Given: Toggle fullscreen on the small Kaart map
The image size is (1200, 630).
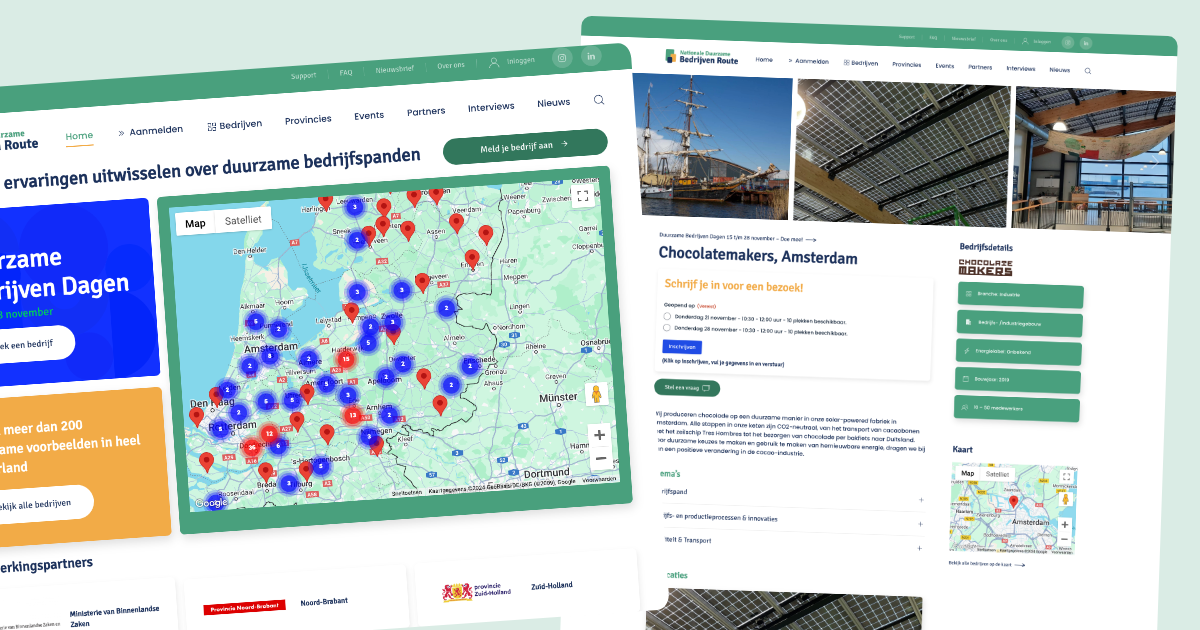Looking at the screenshot, I should click(1066, 477).
